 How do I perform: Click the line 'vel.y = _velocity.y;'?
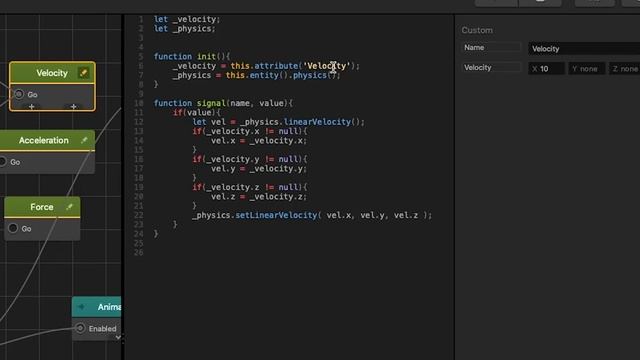(x=259, y=169)
